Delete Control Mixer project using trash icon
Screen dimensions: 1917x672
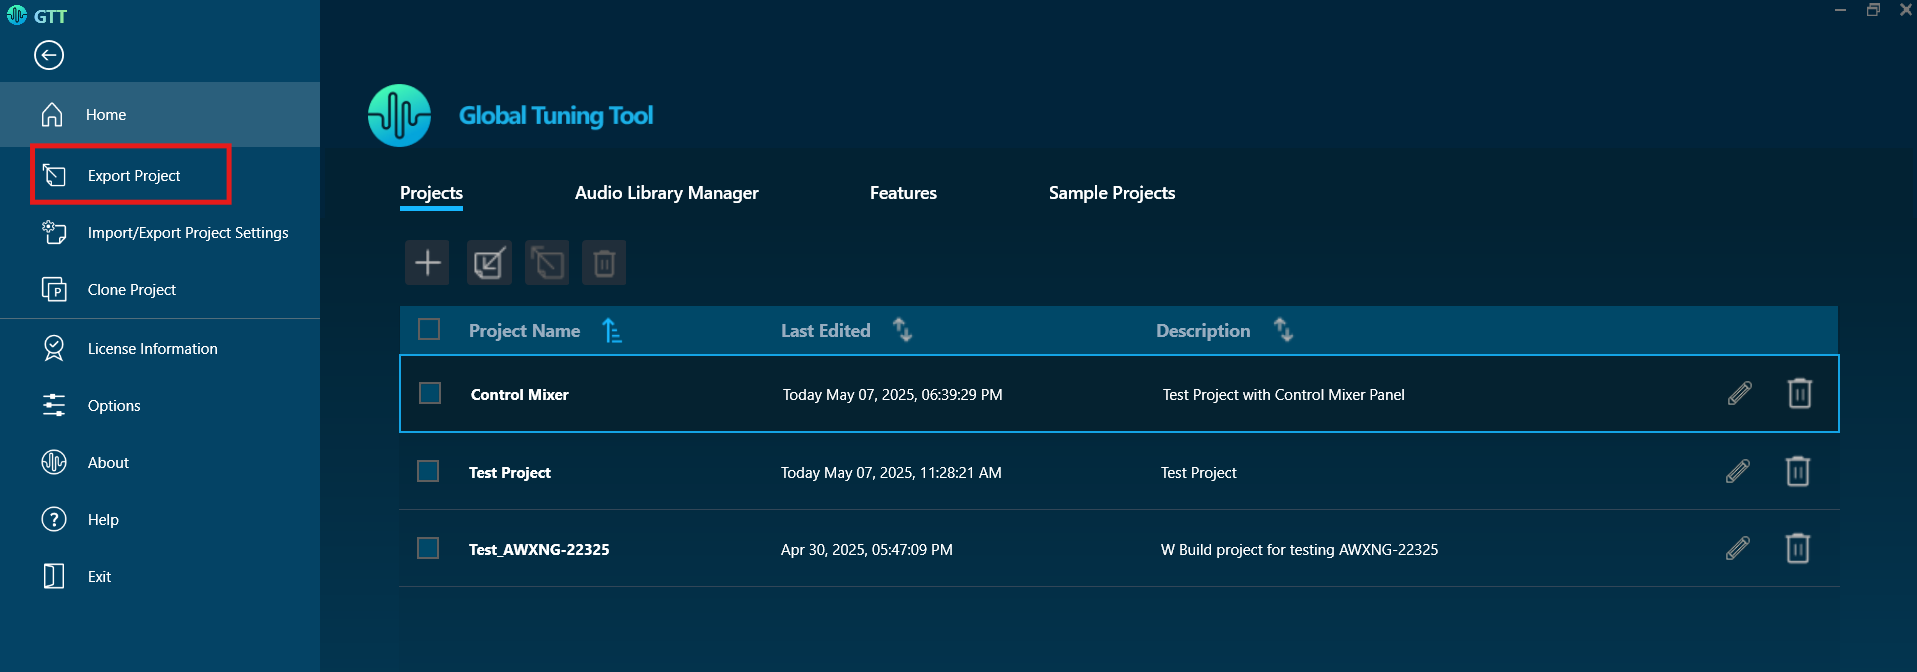coord(1799,394)
